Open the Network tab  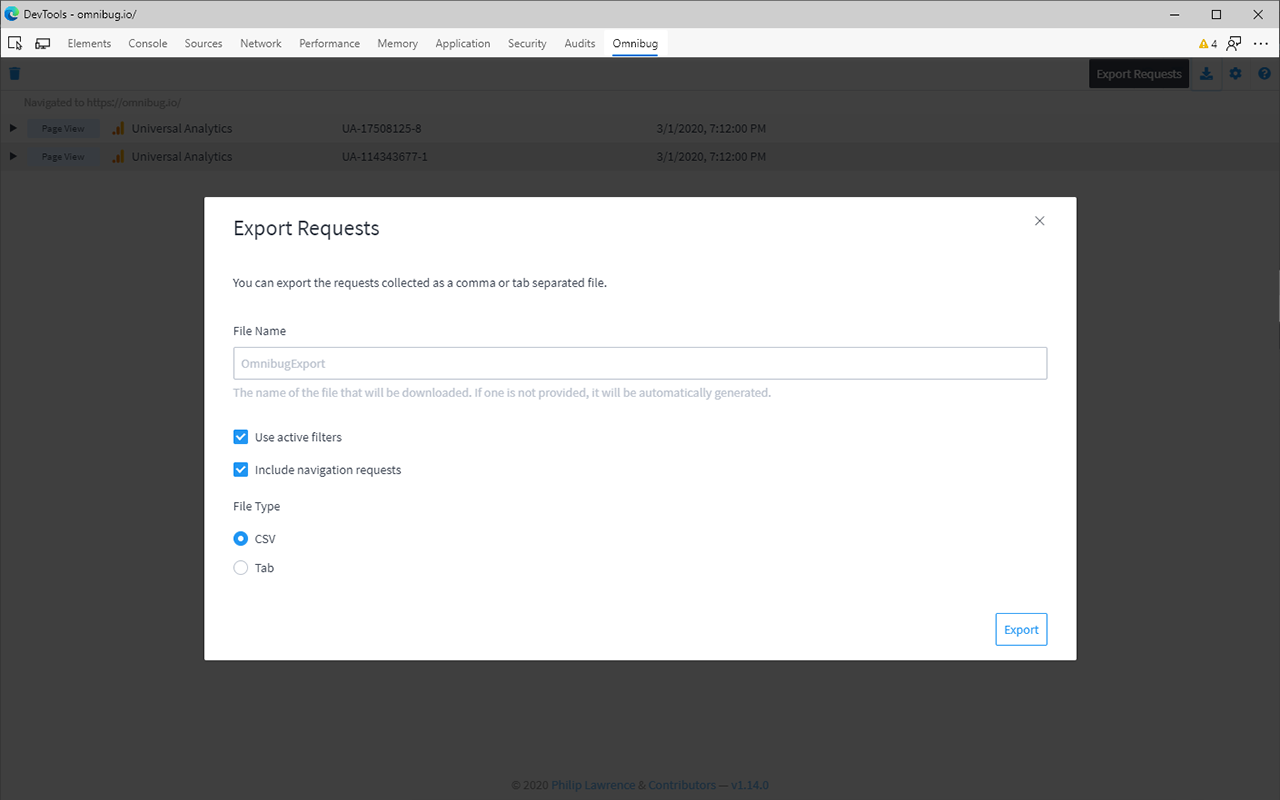[x=261, y=44]
